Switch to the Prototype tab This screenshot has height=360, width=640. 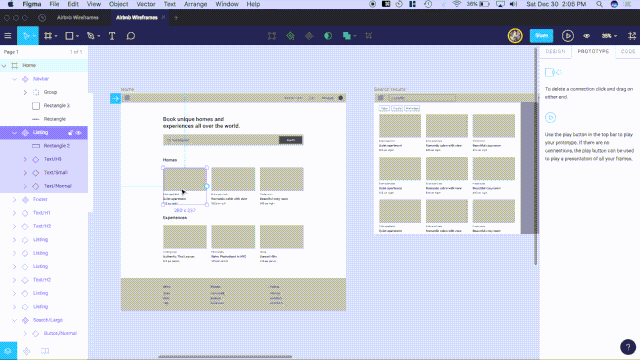pos(593,51)
